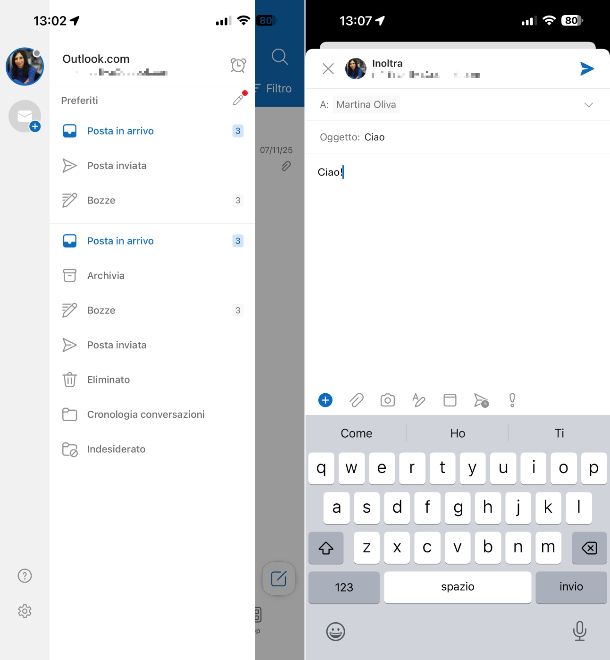This screenshot has height=660, width=610.
Task: Tap the shift key on keyboard
Action: coord(326,548)
